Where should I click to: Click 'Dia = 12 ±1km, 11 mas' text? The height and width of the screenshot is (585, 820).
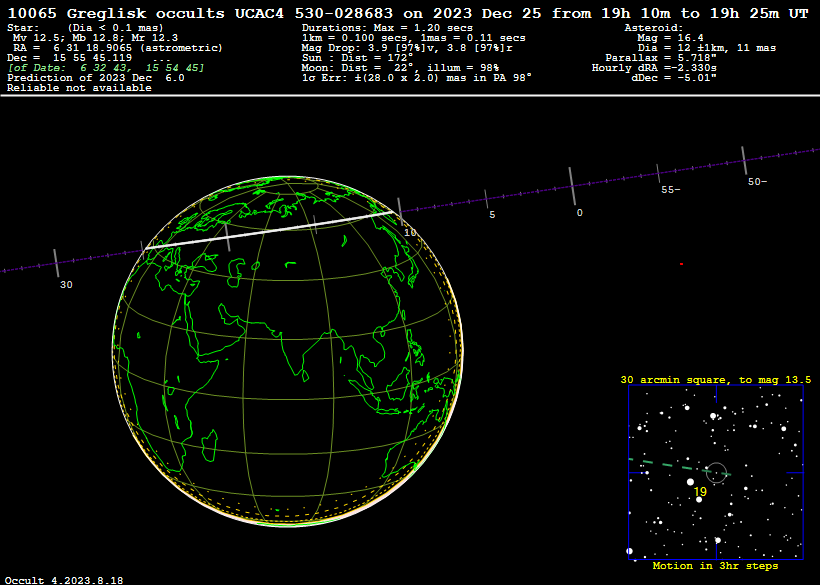(x=707, y=48)
